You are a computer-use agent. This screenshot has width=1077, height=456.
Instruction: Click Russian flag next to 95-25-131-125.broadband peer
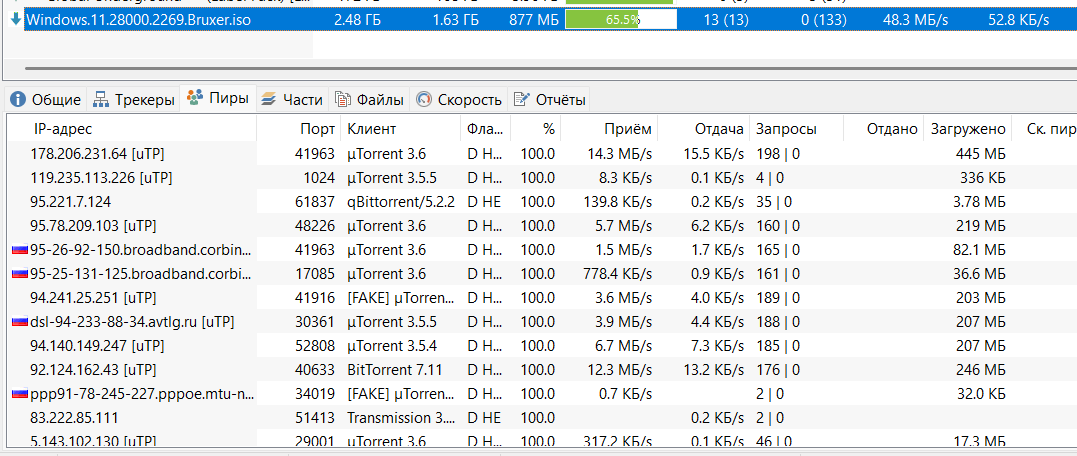[20, 274]
